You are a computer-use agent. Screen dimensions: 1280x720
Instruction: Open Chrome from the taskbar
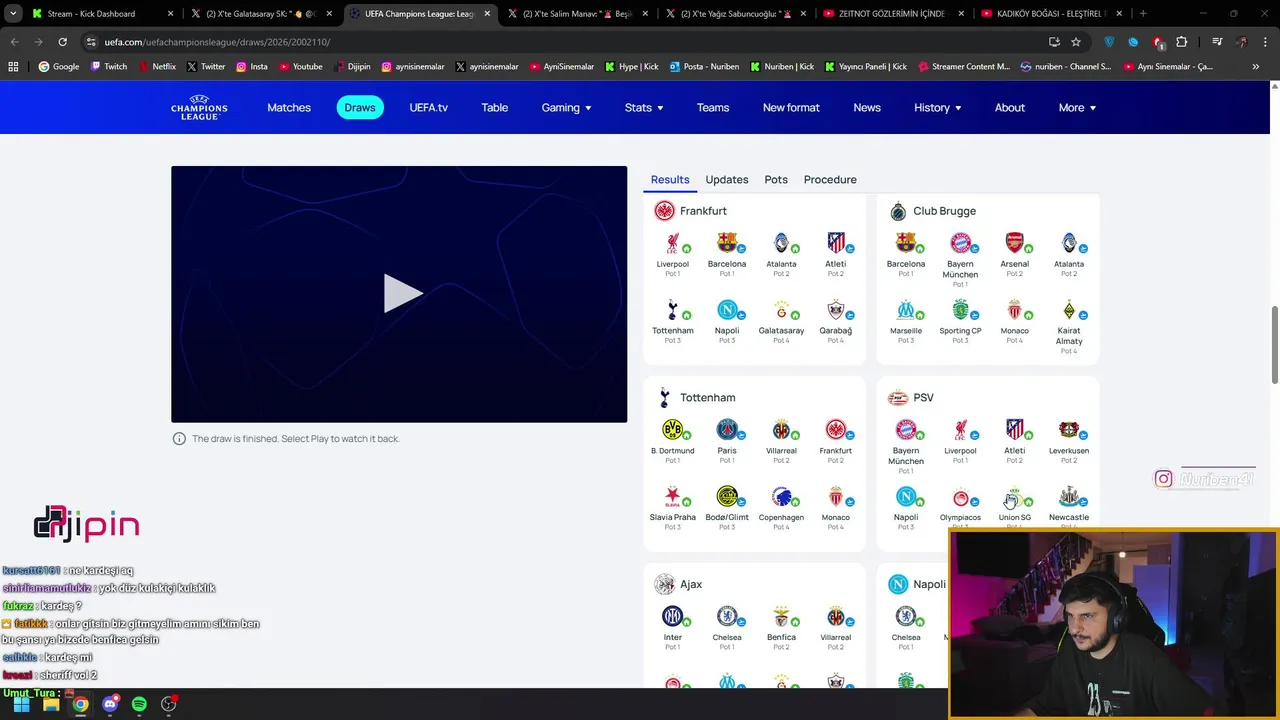pyautogui.click(x=80, y=704)
